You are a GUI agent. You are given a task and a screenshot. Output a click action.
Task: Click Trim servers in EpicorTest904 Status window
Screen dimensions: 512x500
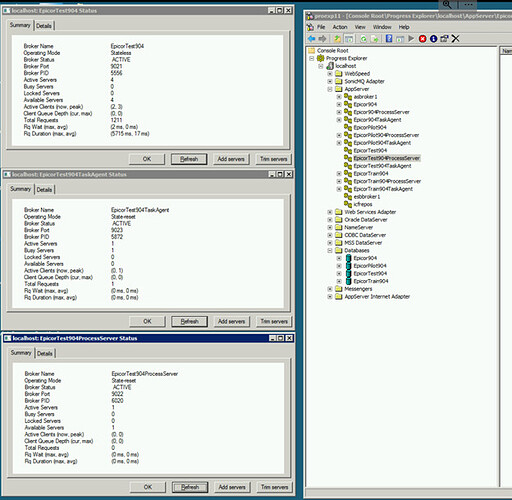point(273,159)
